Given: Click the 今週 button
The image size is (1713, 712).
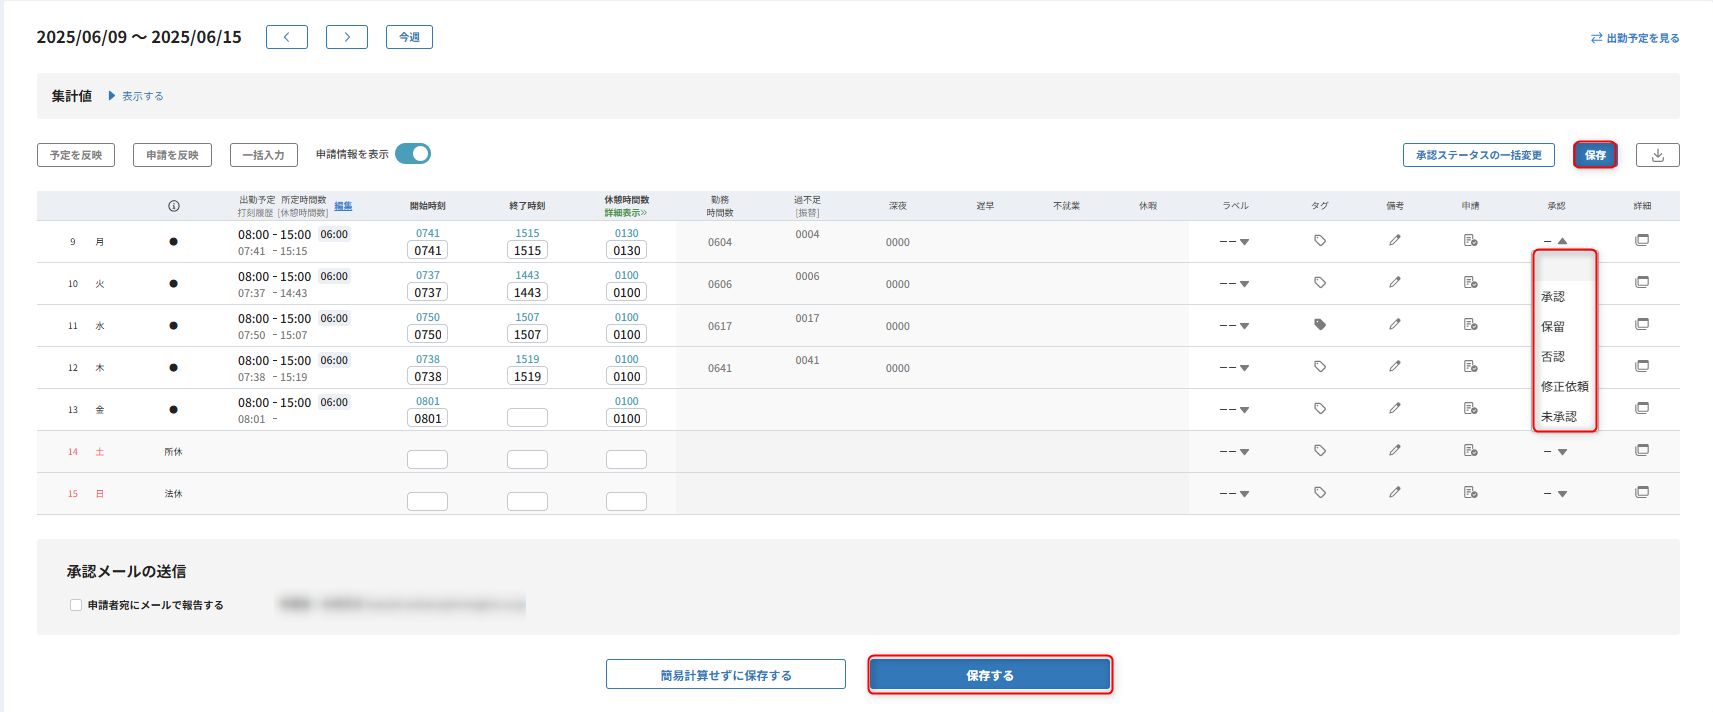Looking at the screenshot, I should pyautogui.click(x=409, y=37).
